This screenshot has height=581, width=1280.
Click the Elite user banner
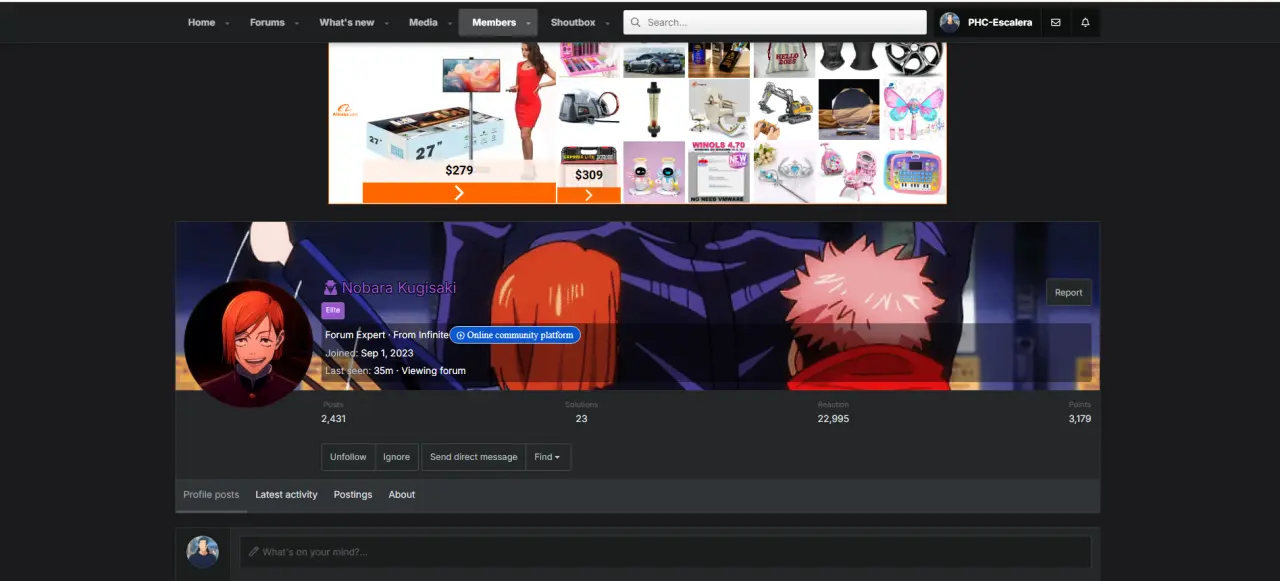333,310
